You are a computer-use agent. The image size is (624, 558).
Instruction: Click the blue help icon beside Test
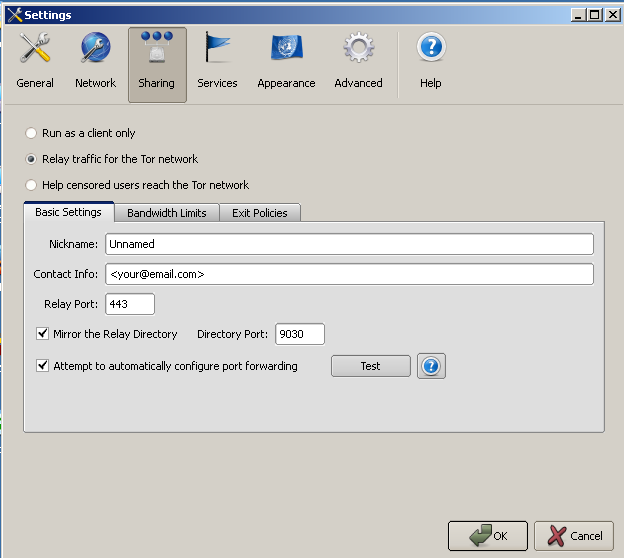coord(431,366)
